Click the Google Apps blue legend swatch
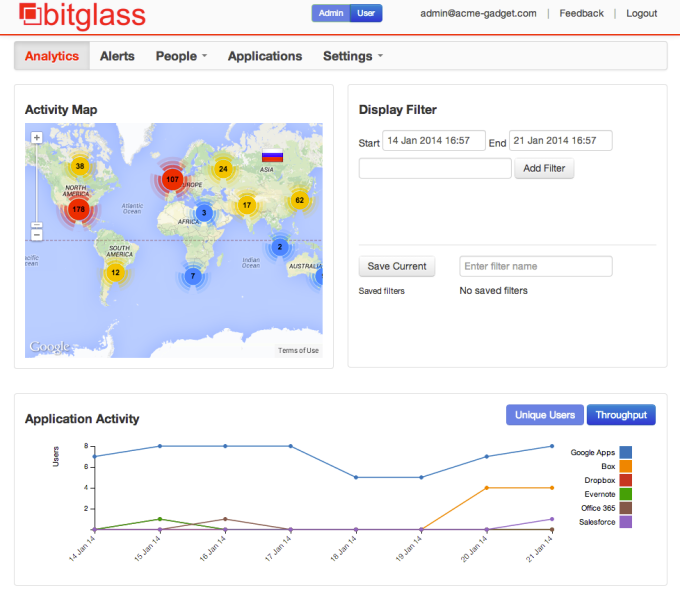 625,452
